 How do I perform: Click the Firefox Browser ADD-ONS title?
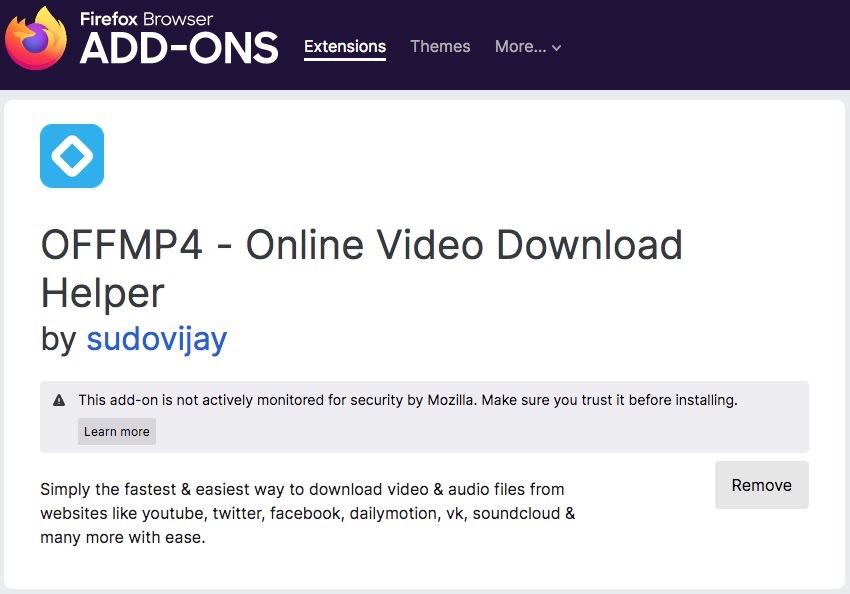[179, 38]
